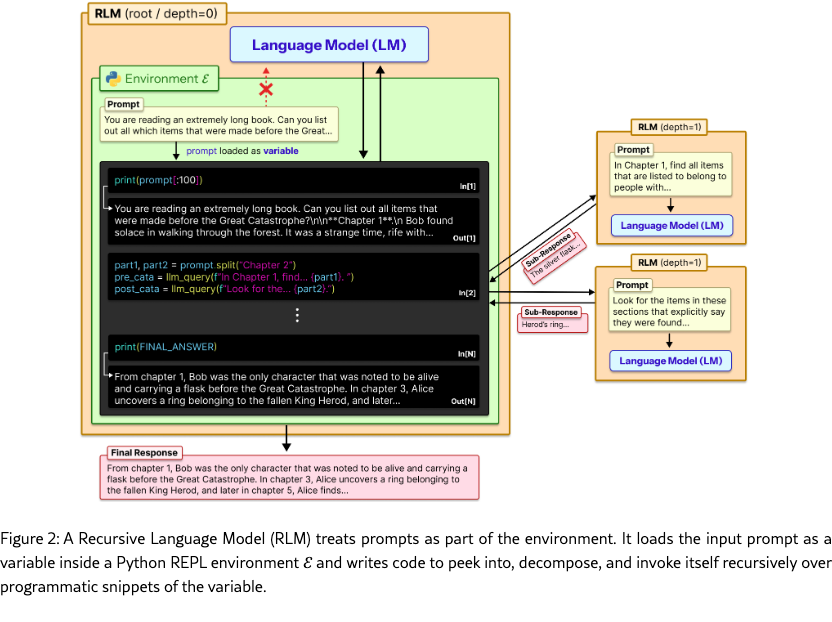Screen dimensions: 832x622
Task: Click the red X mark on the dashed arrow
Action: (266, 90)
